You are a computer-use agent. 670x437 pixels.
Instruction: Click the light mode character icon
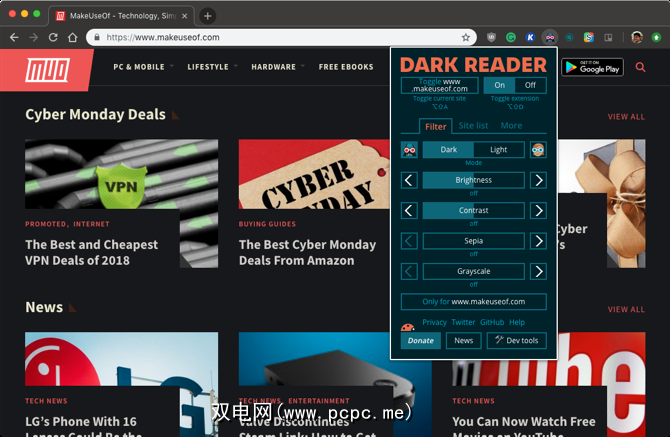(x=538, y=150)
